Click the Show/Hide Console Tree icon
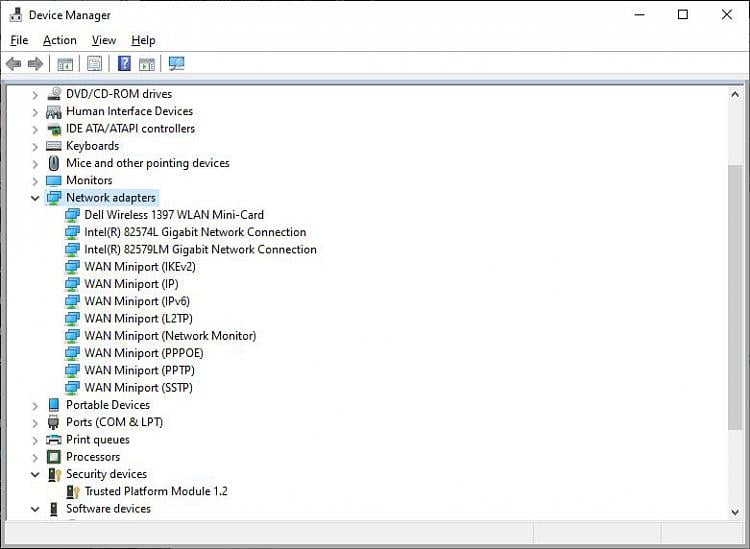Viewport: 750px width, 549px height. click(x=65, y=64)
